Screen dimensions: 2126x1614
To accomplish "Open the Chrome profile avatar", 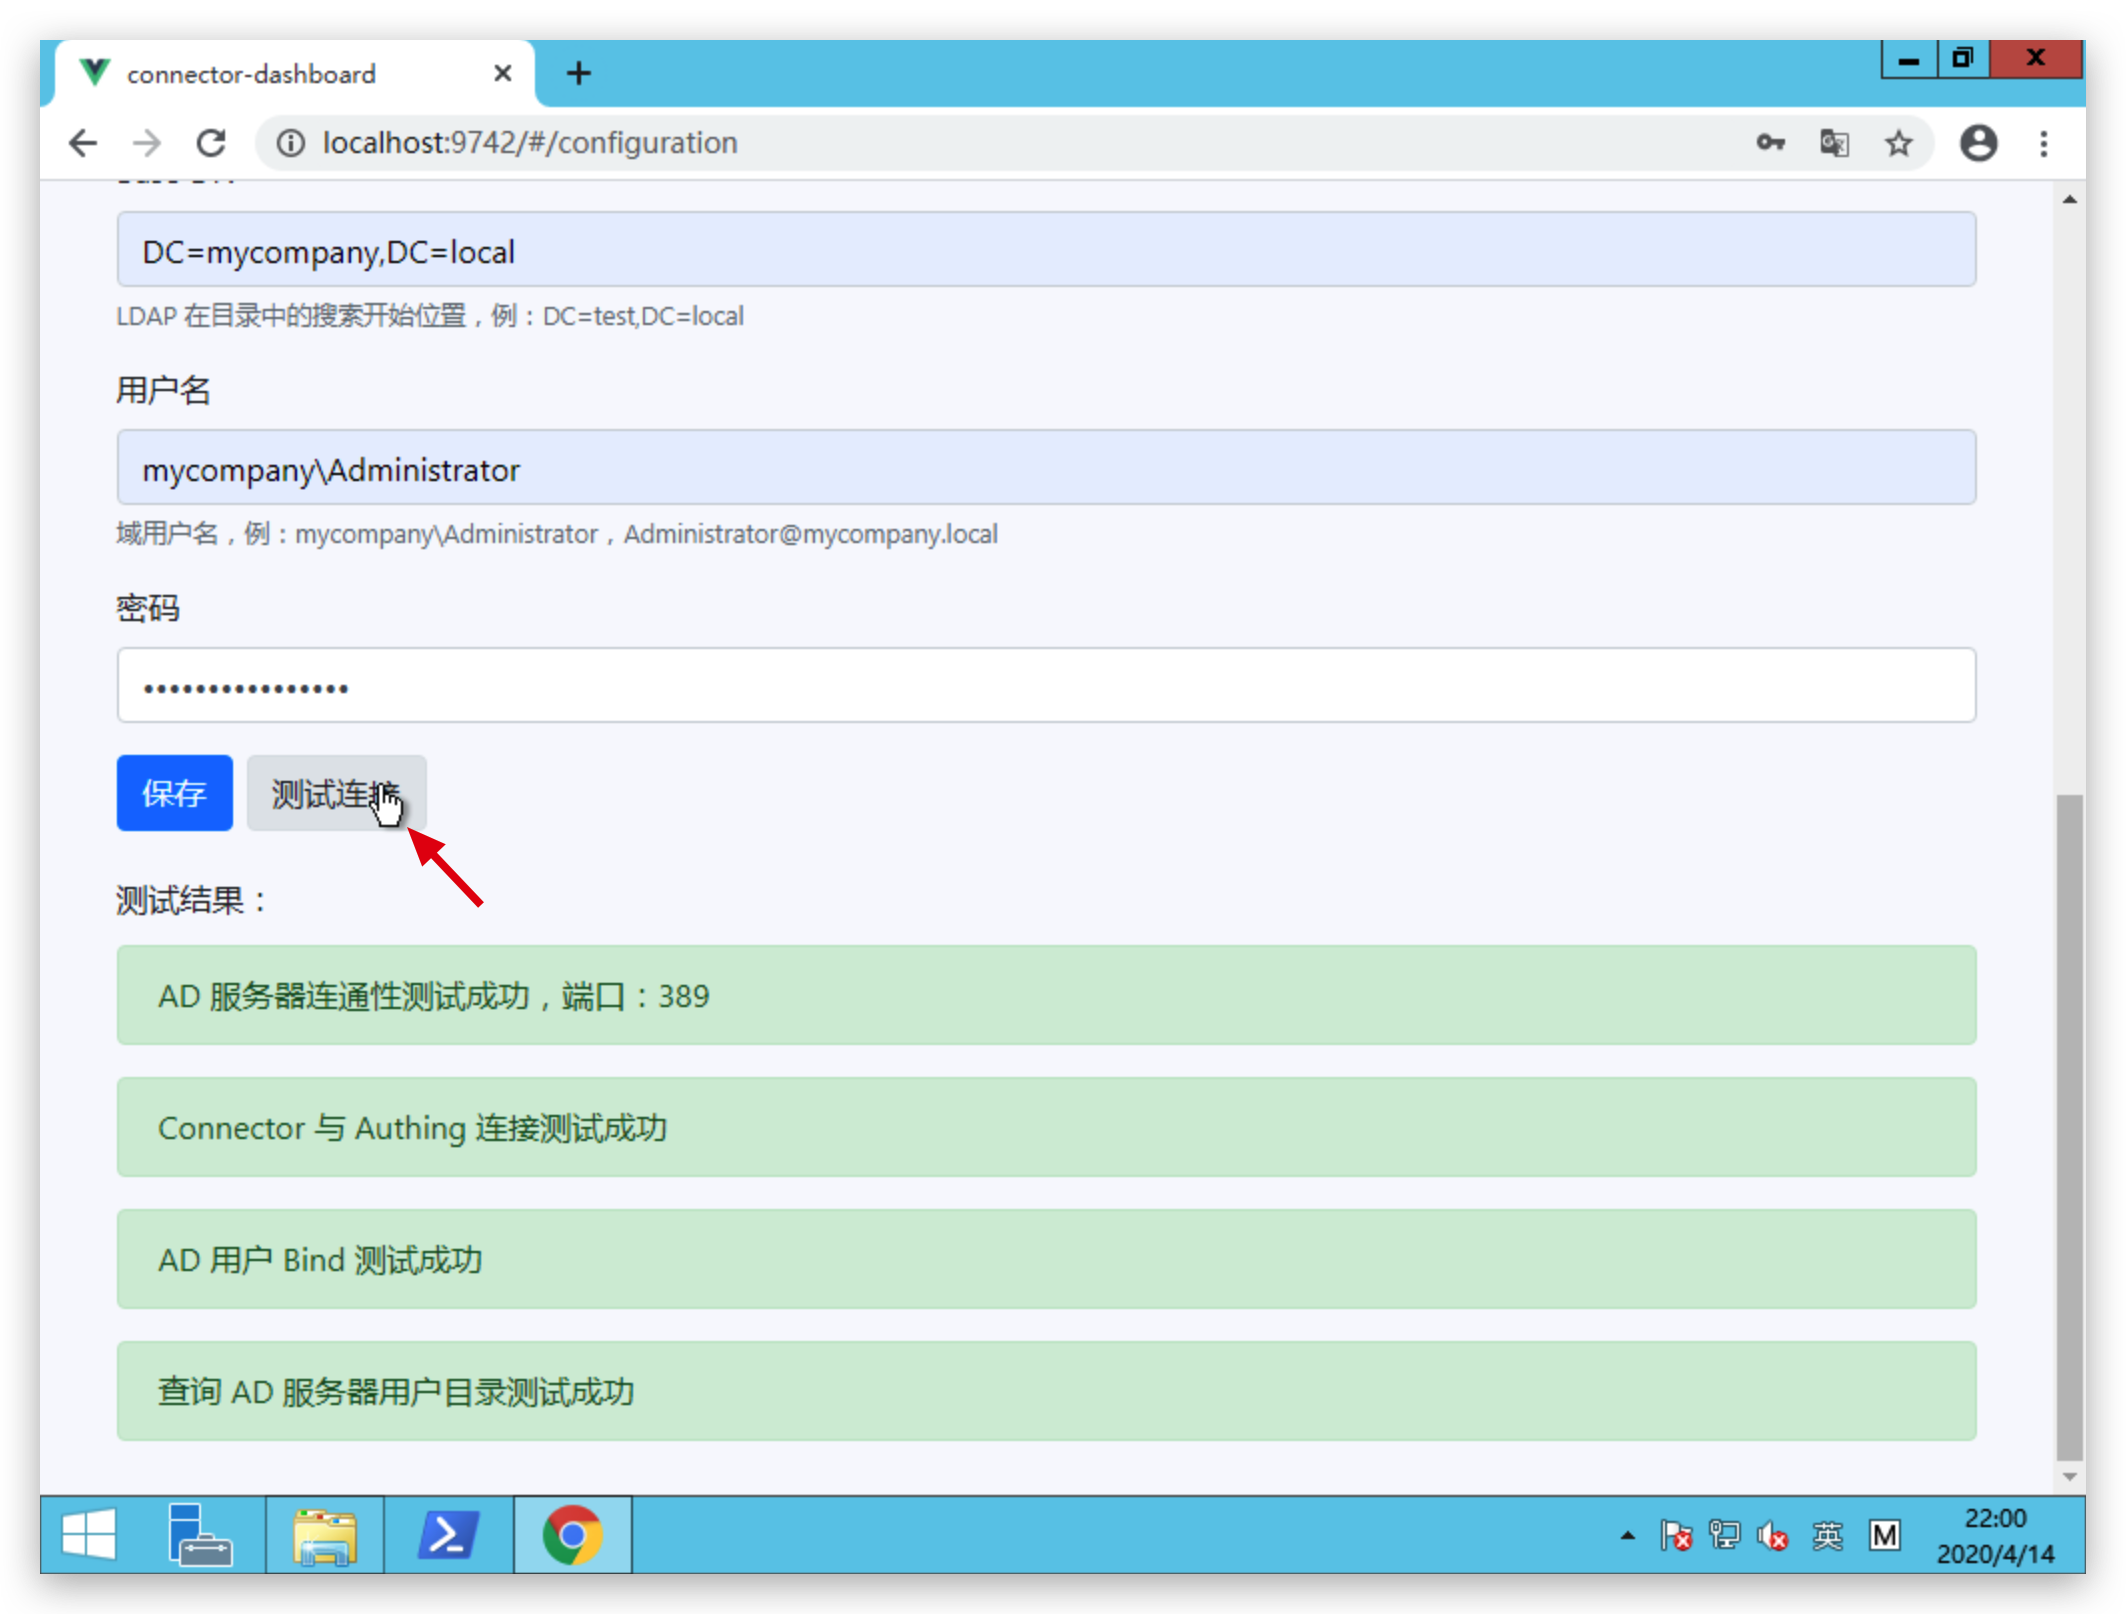I will pos(1977,143).
